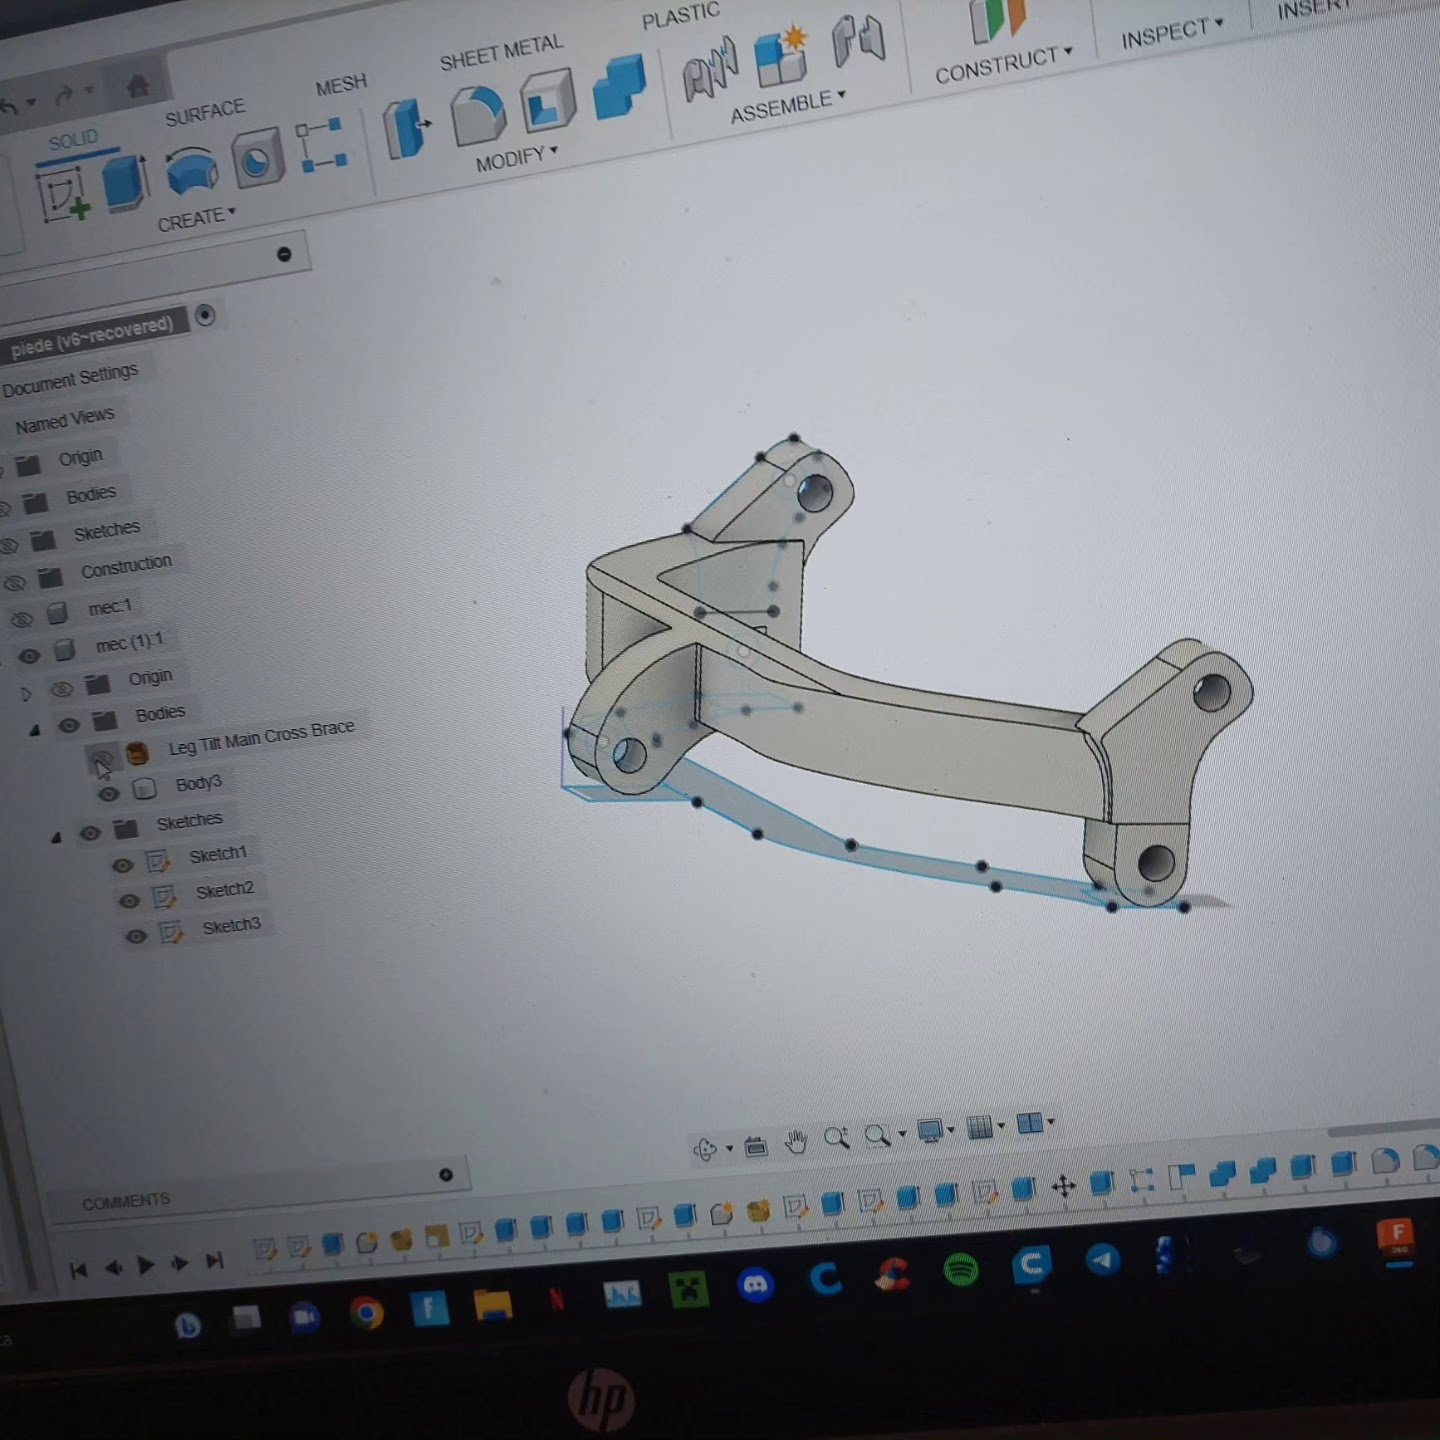This screenshot has height=1440, width=1440.
Task: Open the CREATE dropdown menu
Action: [196, 219]
